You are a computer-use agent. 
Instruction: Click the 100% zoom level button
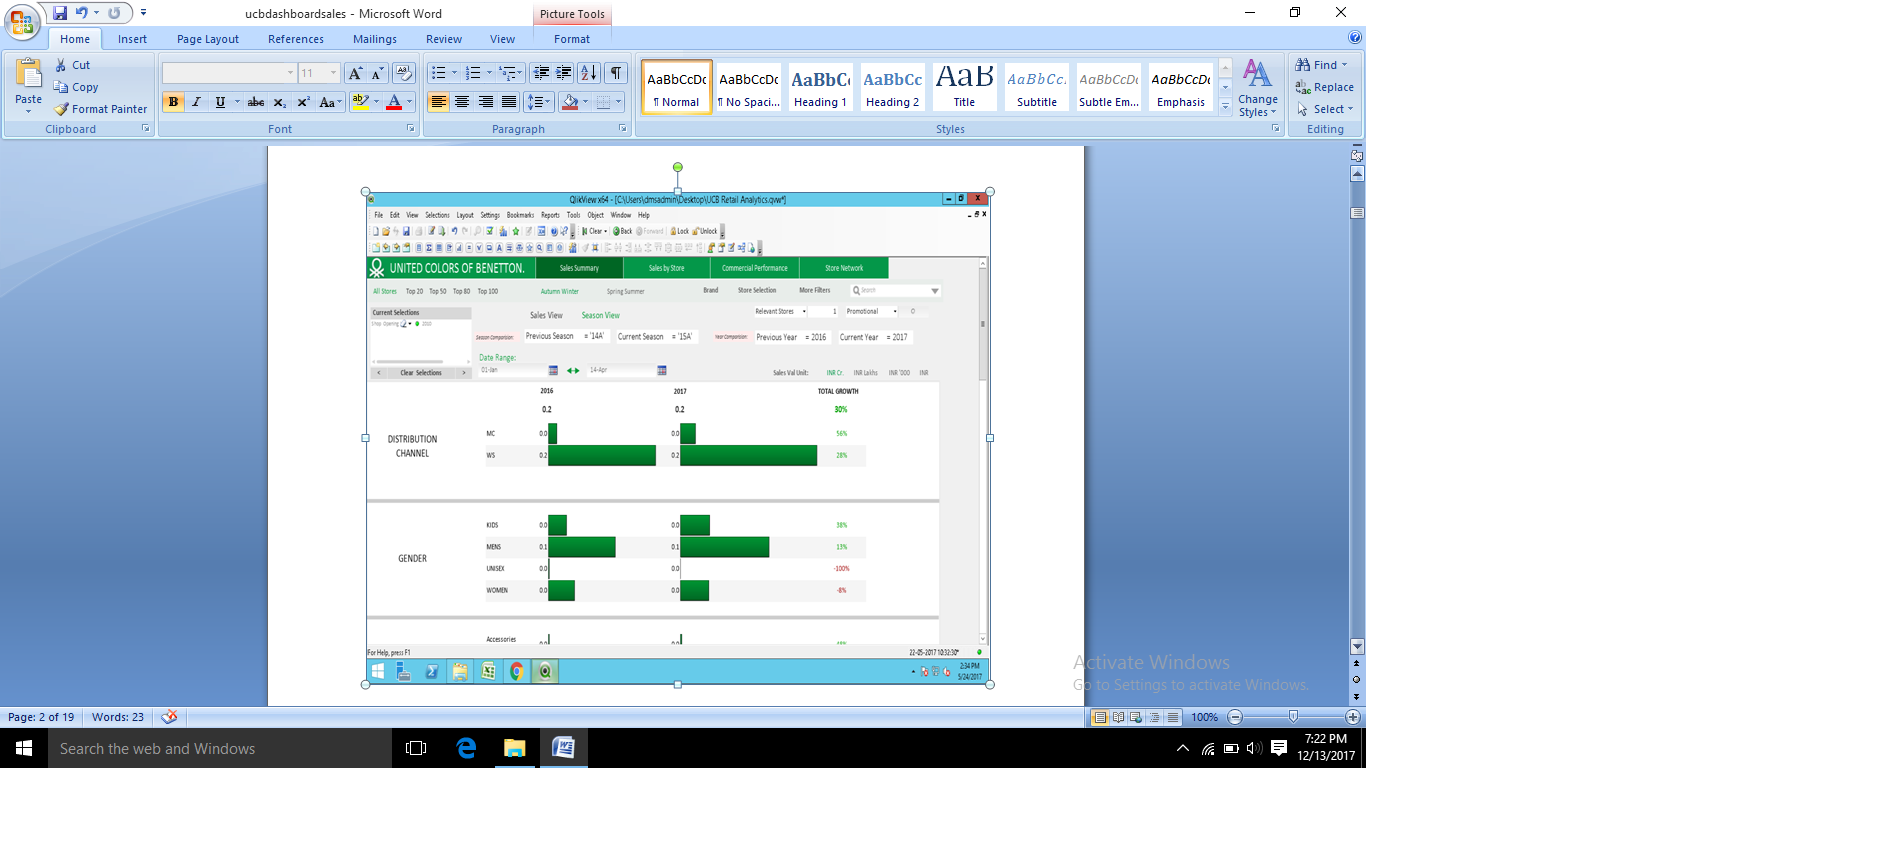click(x=1204, y=717)
